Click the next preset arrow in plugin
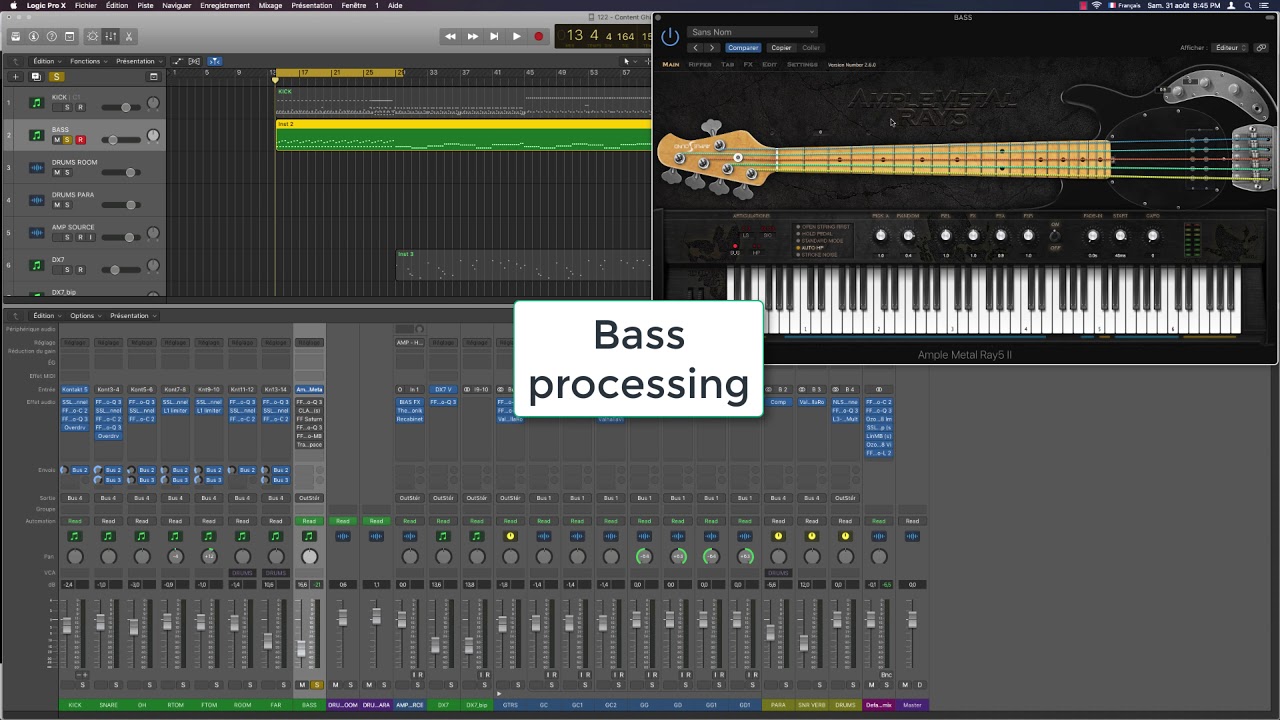1280x720 pixels. (x=712, y=47)
